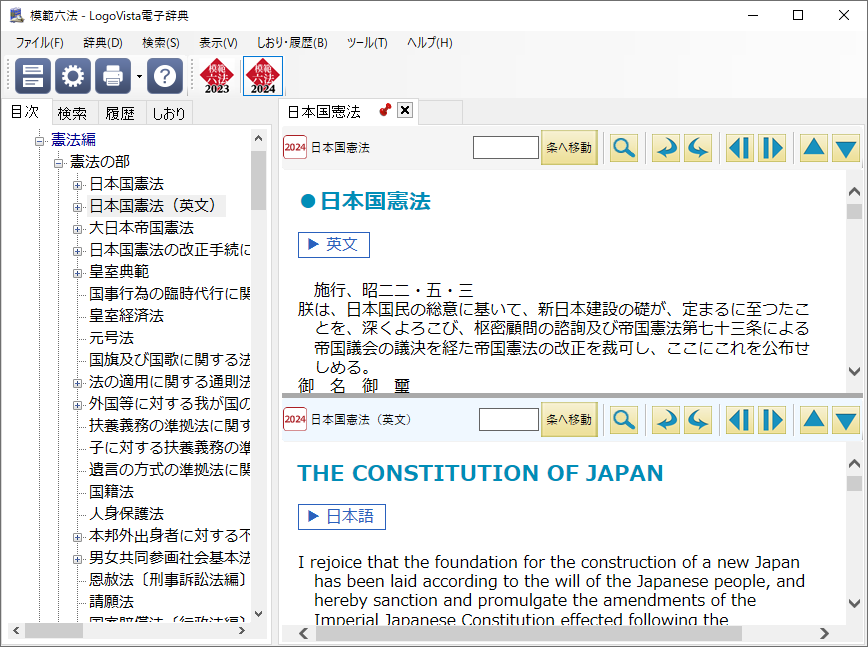Open the しおり･履歴(B) menu
The width and height of the screenshot is (868, 647).
pos(292,43)
